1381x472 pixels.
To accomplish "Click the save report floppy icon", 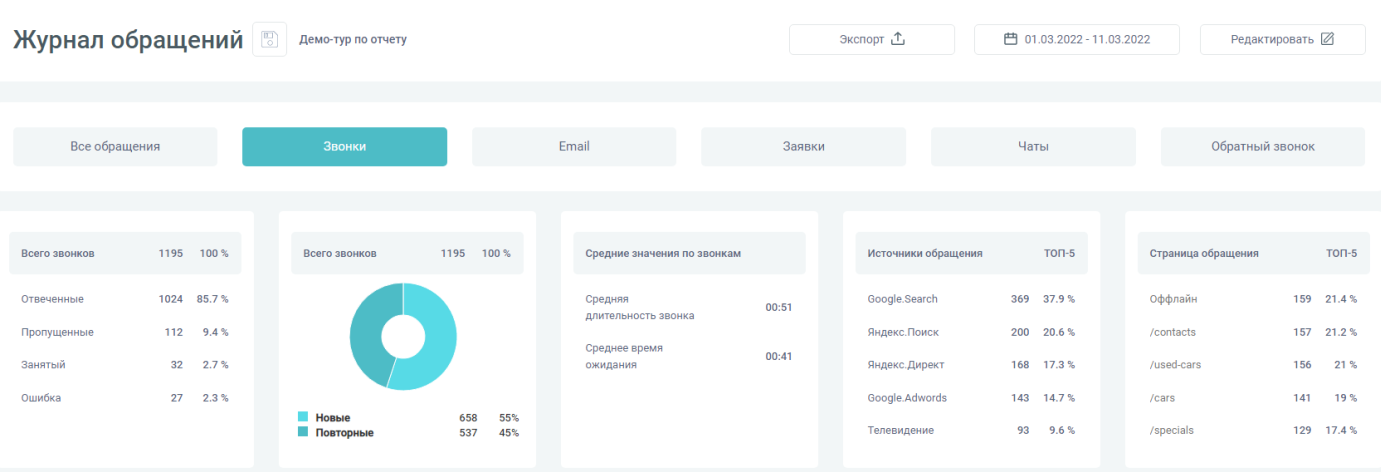I will 269,40.
